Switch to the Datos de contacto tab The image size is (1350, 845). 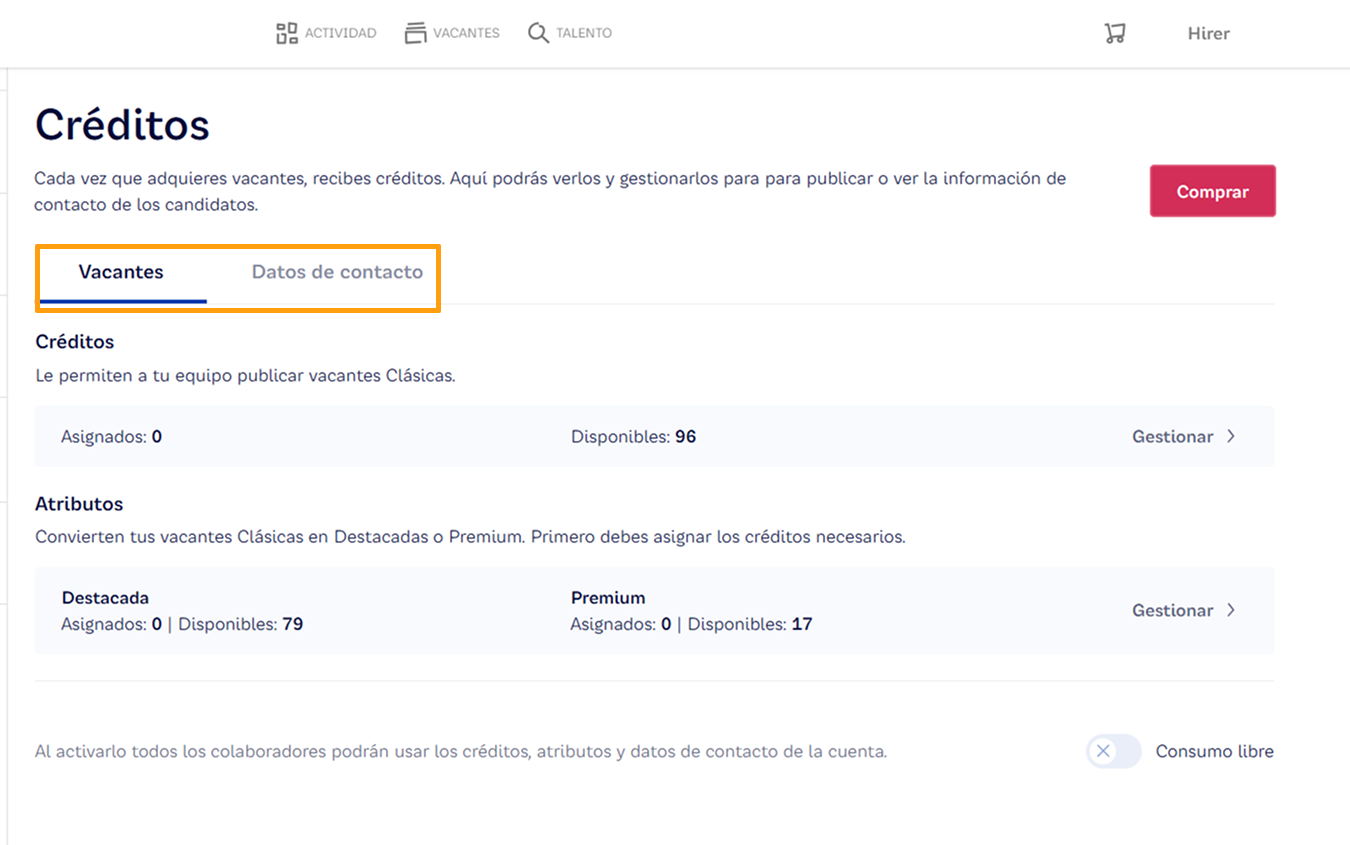(337, 271)
